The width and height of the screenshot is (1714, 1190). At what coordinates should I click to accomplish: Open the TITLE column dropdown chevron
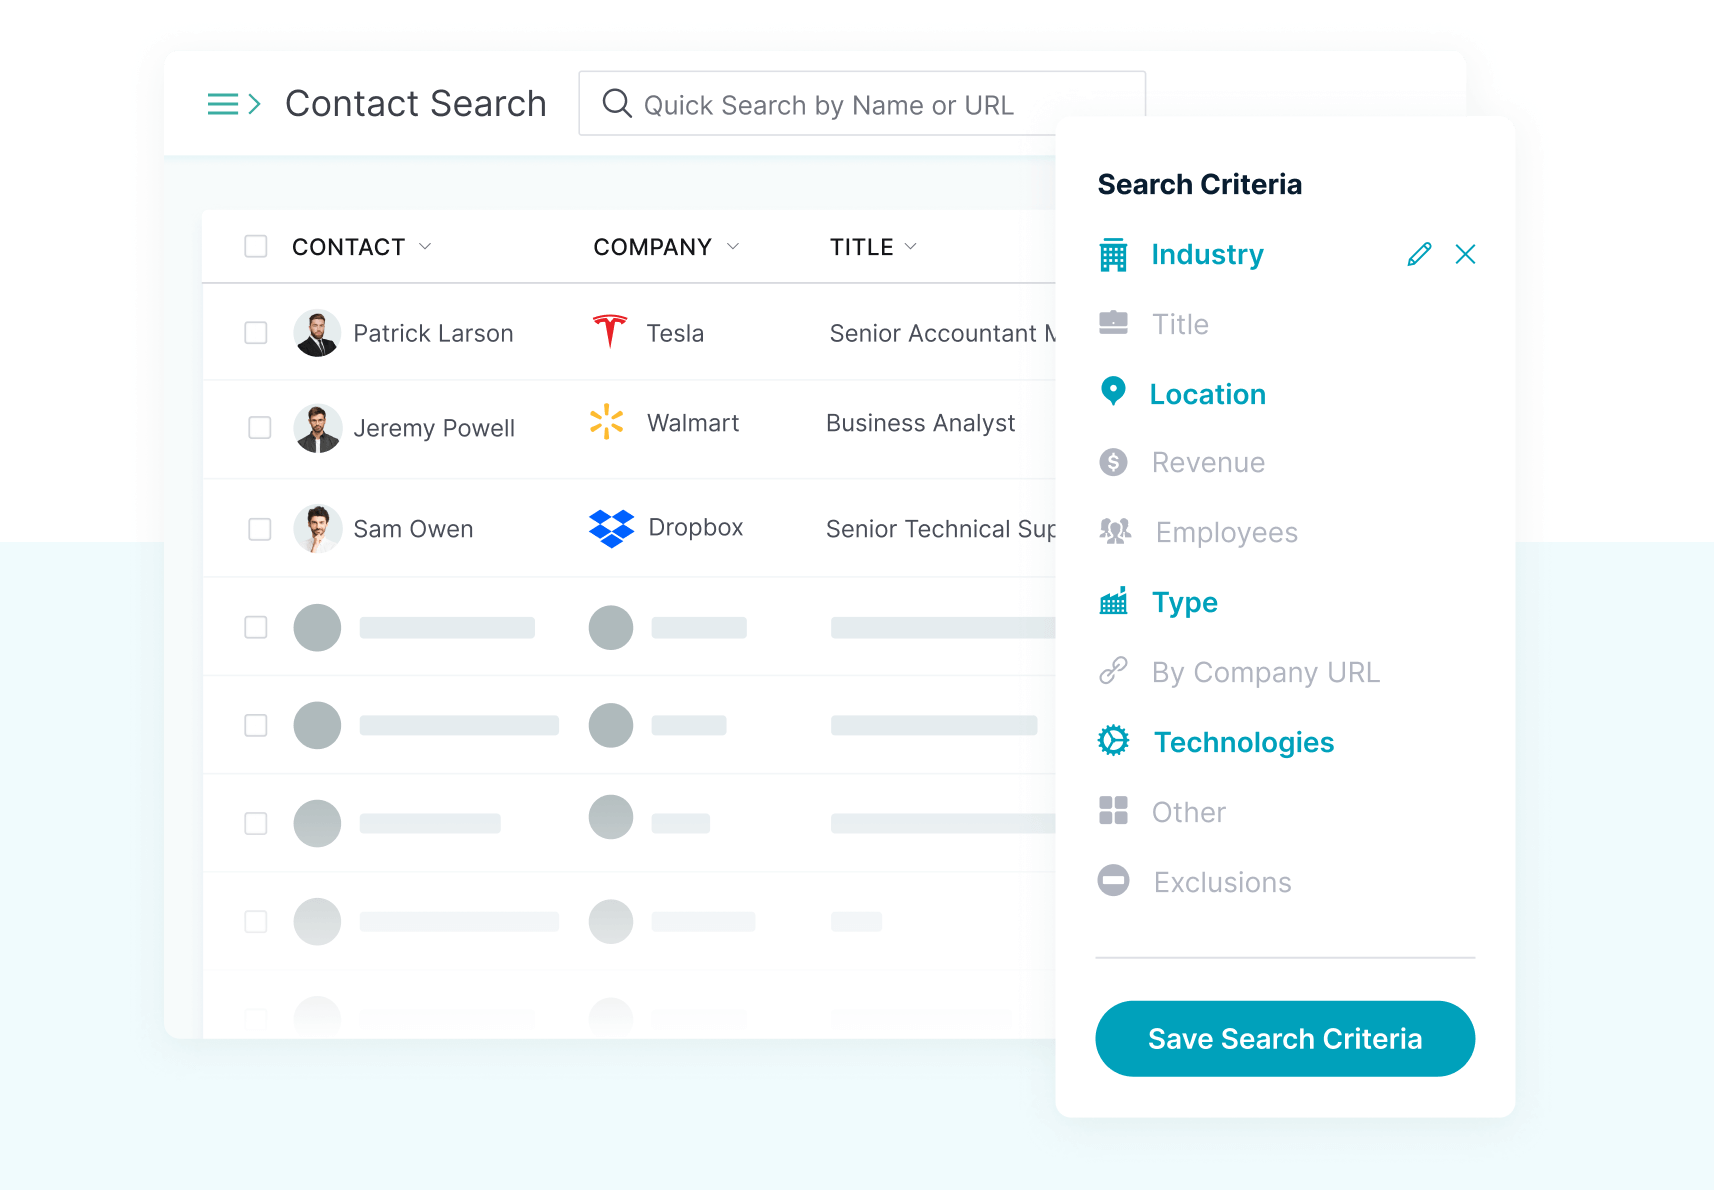tap(910, 247)
